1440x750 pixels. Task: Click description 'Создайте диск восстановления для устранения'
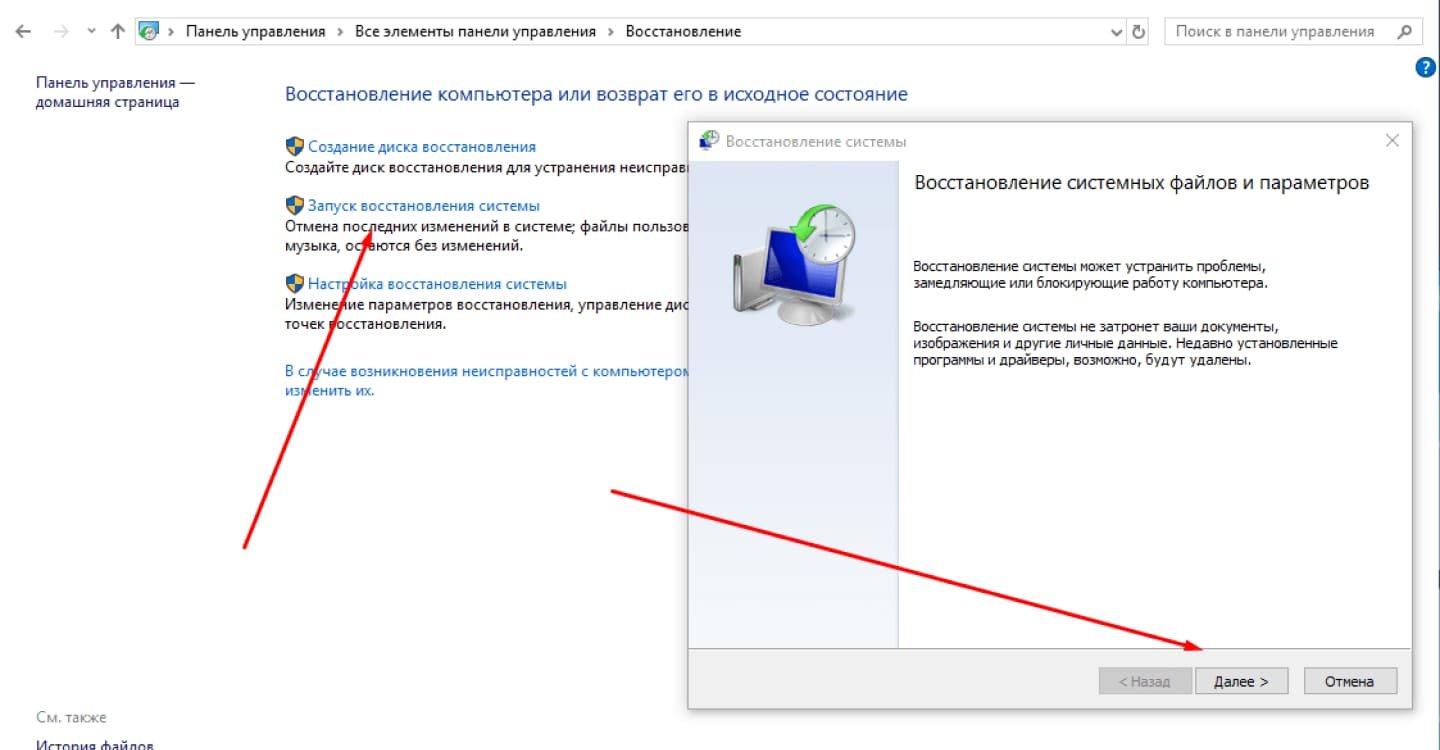tap(487, 168)
